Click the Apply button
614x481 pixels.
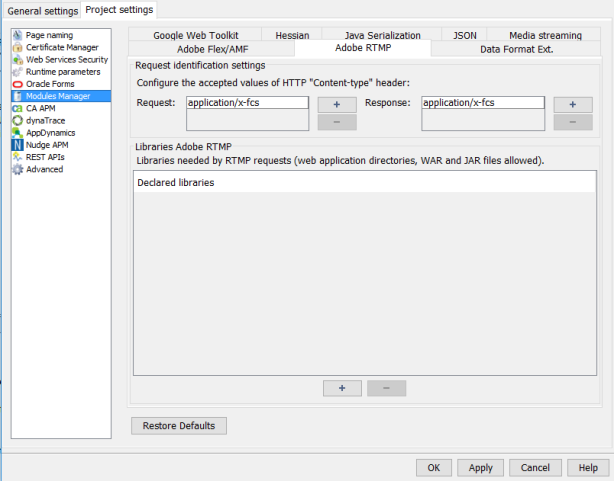click(x=480, y=468)
